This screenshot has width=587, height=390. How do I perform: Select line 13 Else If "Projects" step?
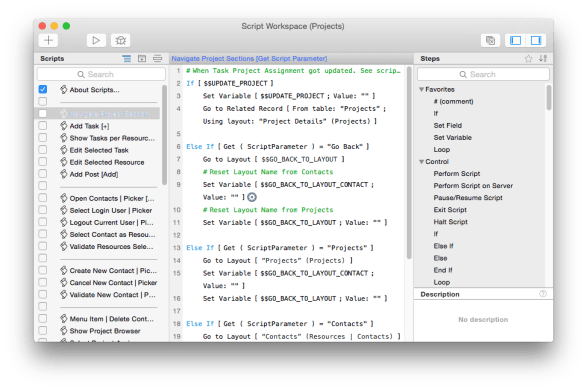280,248
